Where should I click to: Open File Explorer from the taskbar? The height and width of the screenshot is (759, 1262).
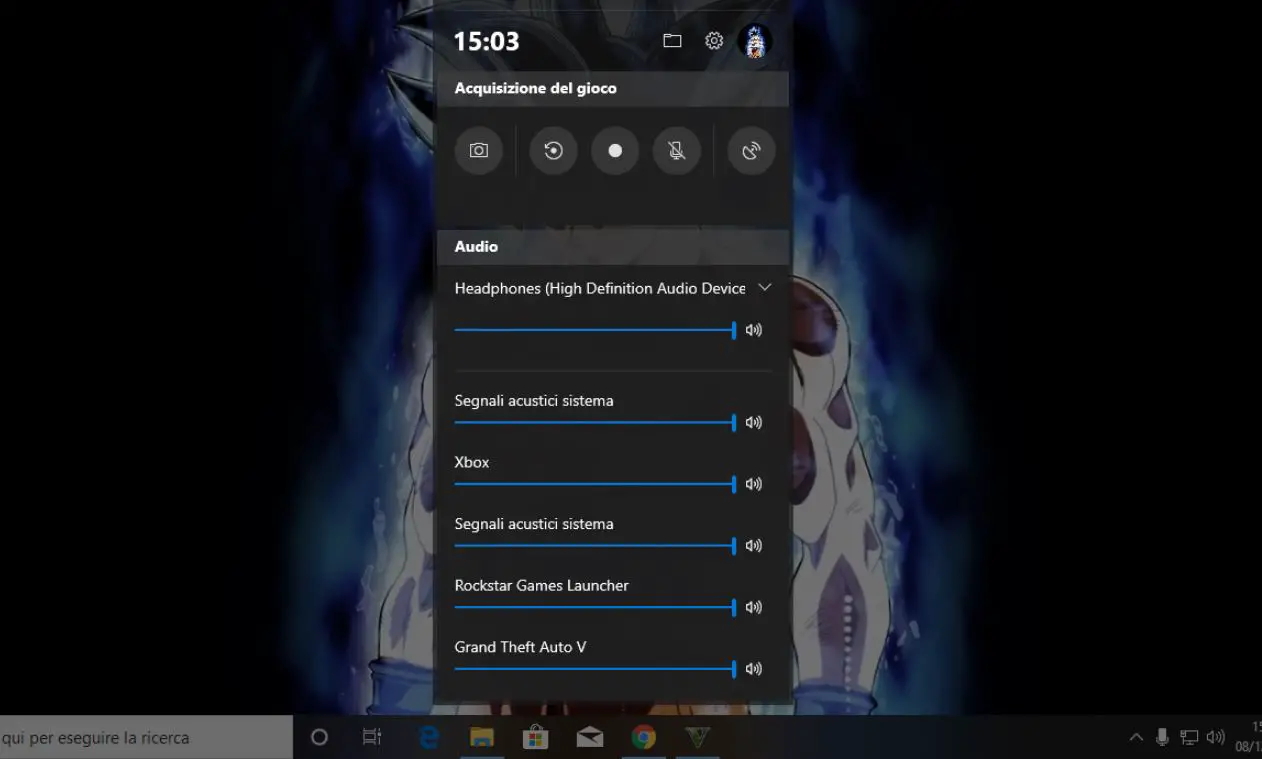click(482, 738)
